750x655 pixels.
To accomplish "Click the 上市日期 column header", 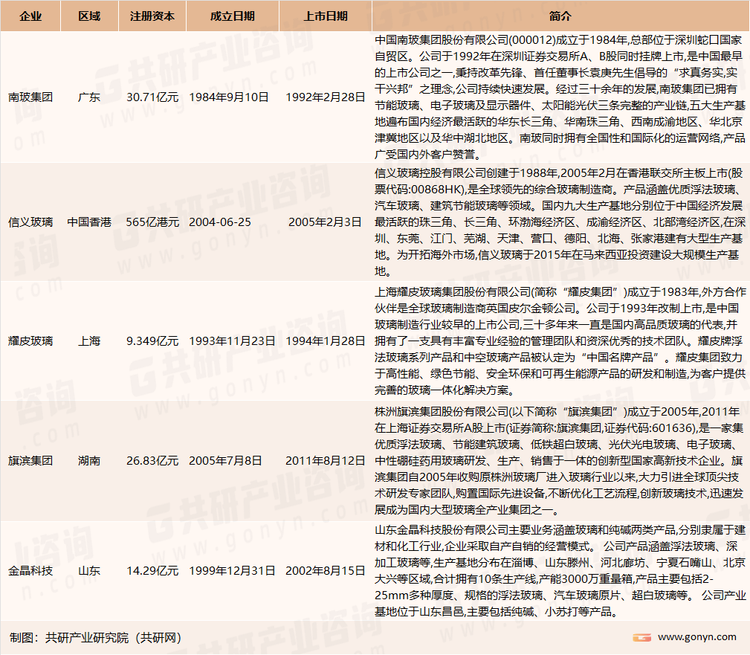I will pos(325,16).
